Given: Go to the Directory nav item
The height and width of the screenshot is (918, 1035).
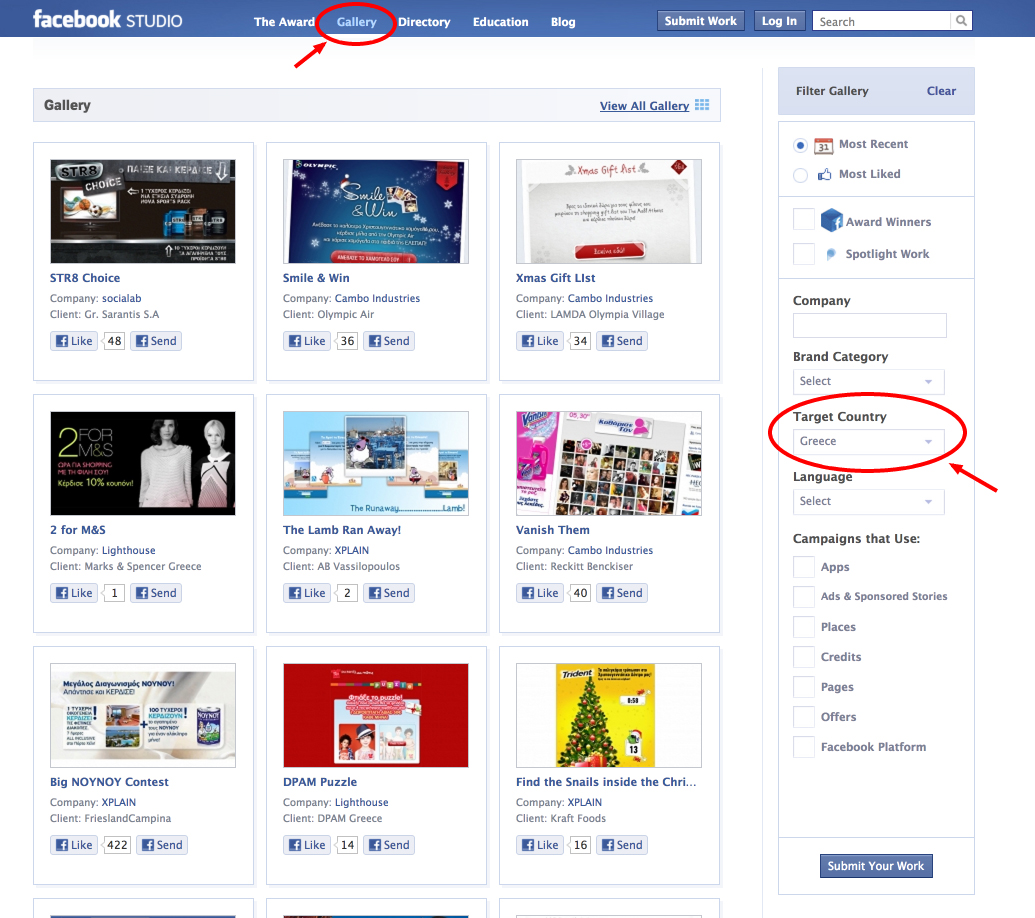Looking at the screenshot, I should pos(424,22).
